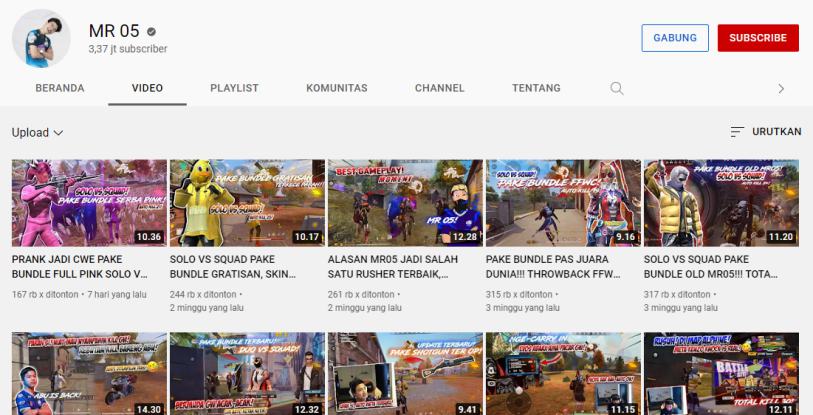Click the yellow jacket thumbnail with 11.20 duration

click(721, 203)
